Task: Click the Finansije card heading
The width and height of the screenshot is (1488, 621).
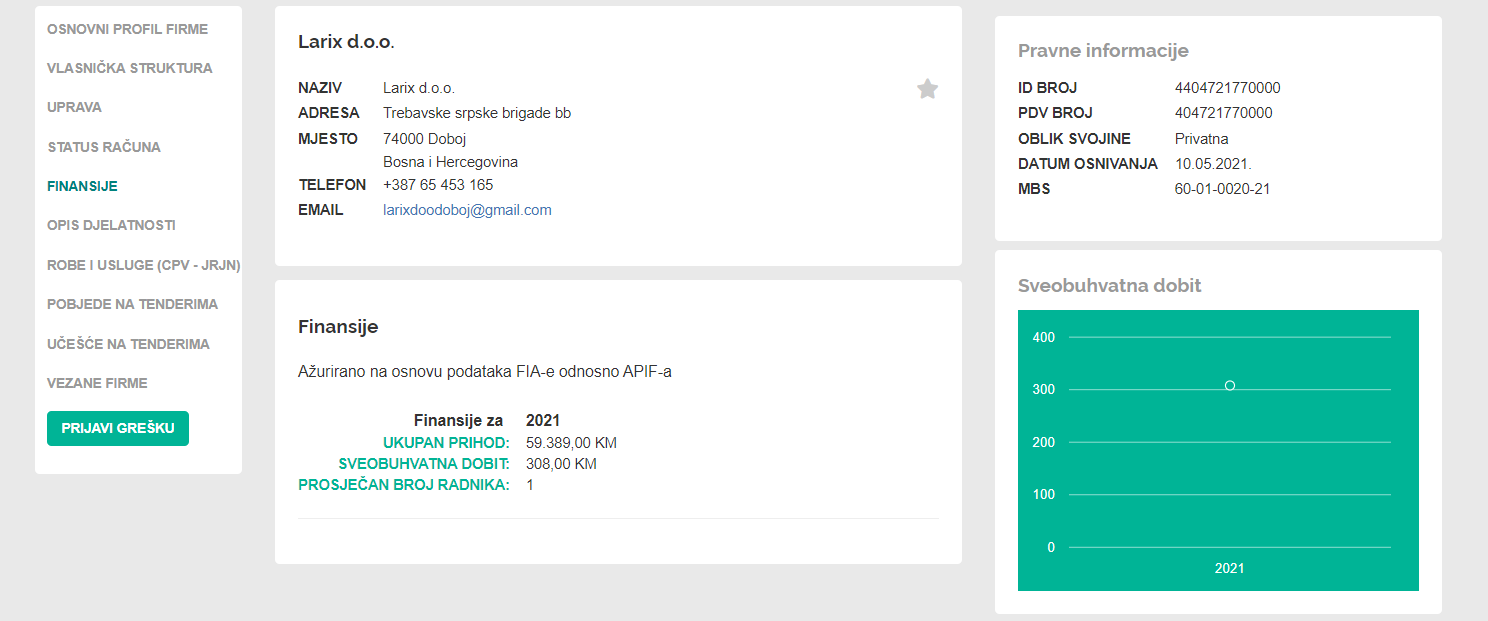Action: click(338, 327)
